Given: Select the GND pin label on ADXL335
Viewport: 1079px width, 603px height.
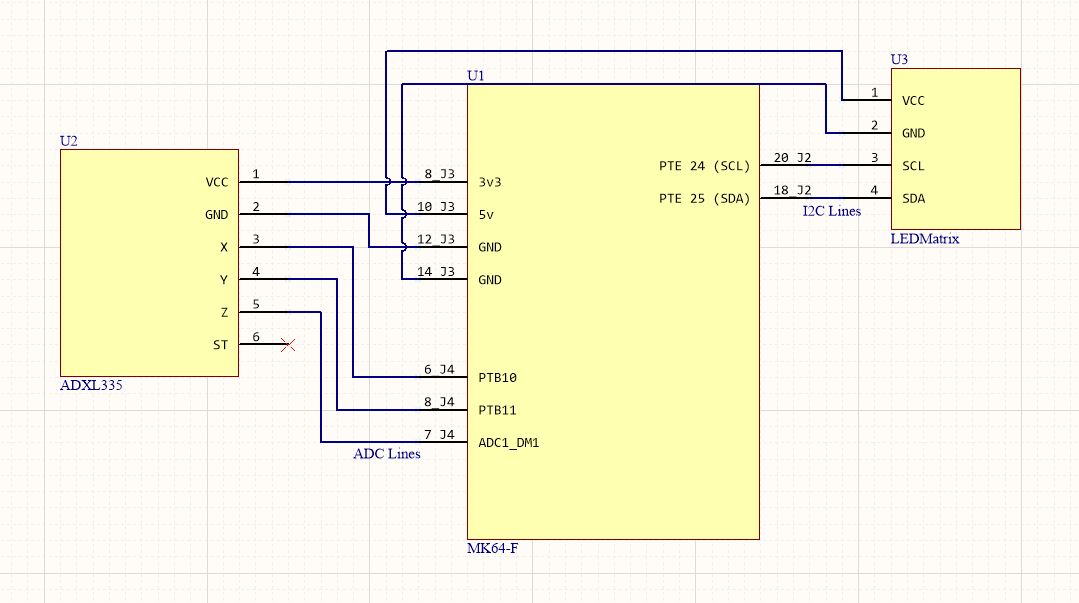Looking at the screenshot, I should pos(217,215).
